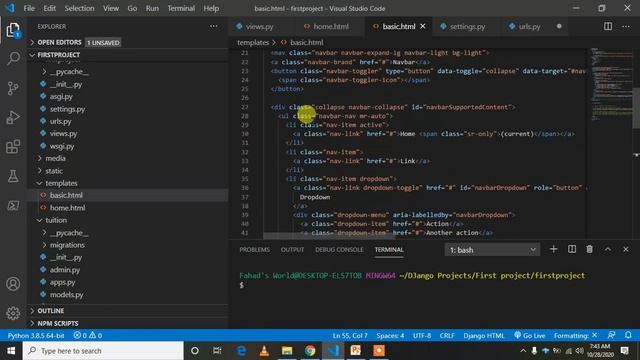Open the Run and Debug view

point(13,118)
